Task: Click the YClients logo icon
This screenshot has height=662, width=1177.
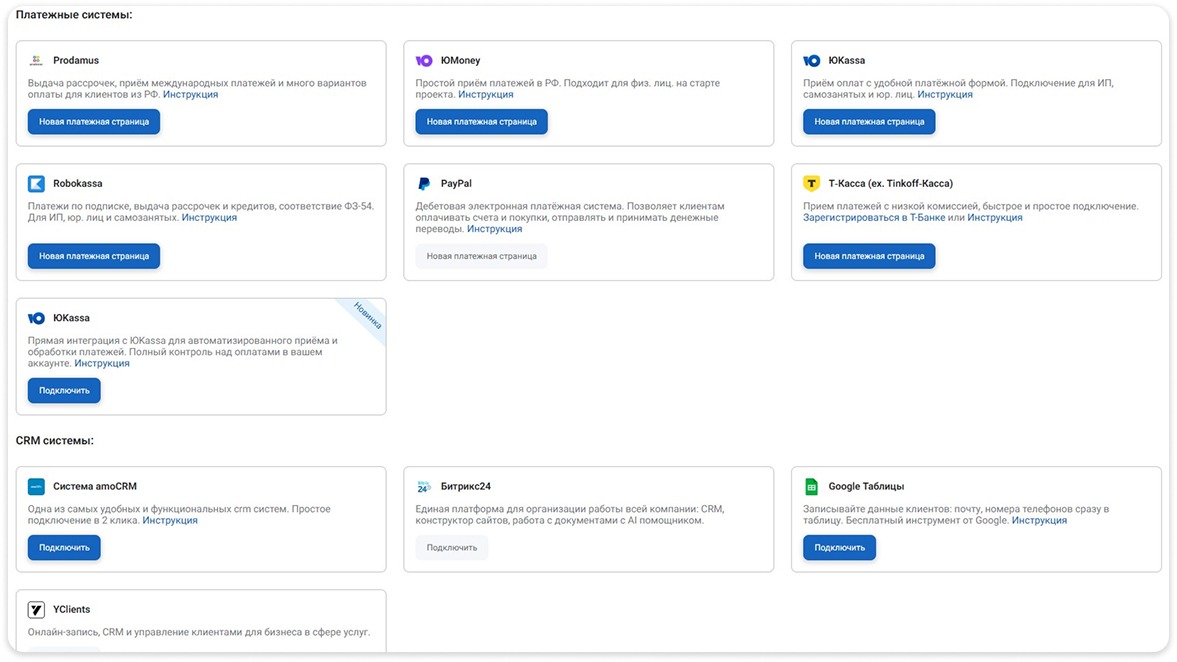Action: [x=36, y=610]
